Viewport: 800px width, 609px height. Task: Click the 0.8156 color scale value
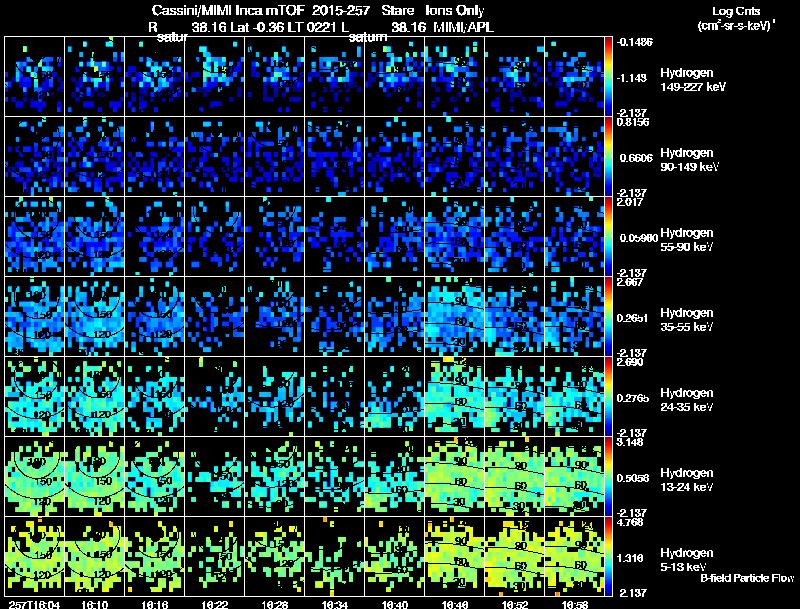633,122
